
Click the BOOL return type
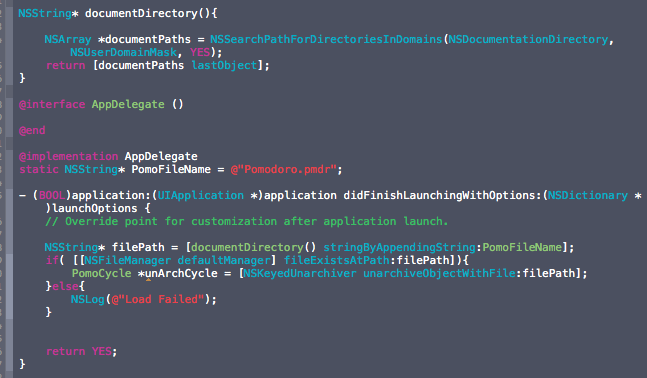[52, 195]
